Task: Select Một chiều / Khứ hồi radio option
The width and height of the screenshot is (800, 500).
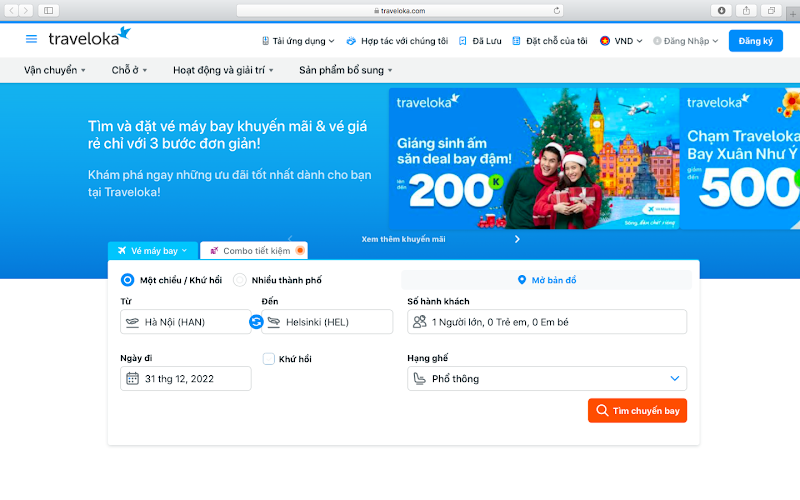Action: point(128,280)
